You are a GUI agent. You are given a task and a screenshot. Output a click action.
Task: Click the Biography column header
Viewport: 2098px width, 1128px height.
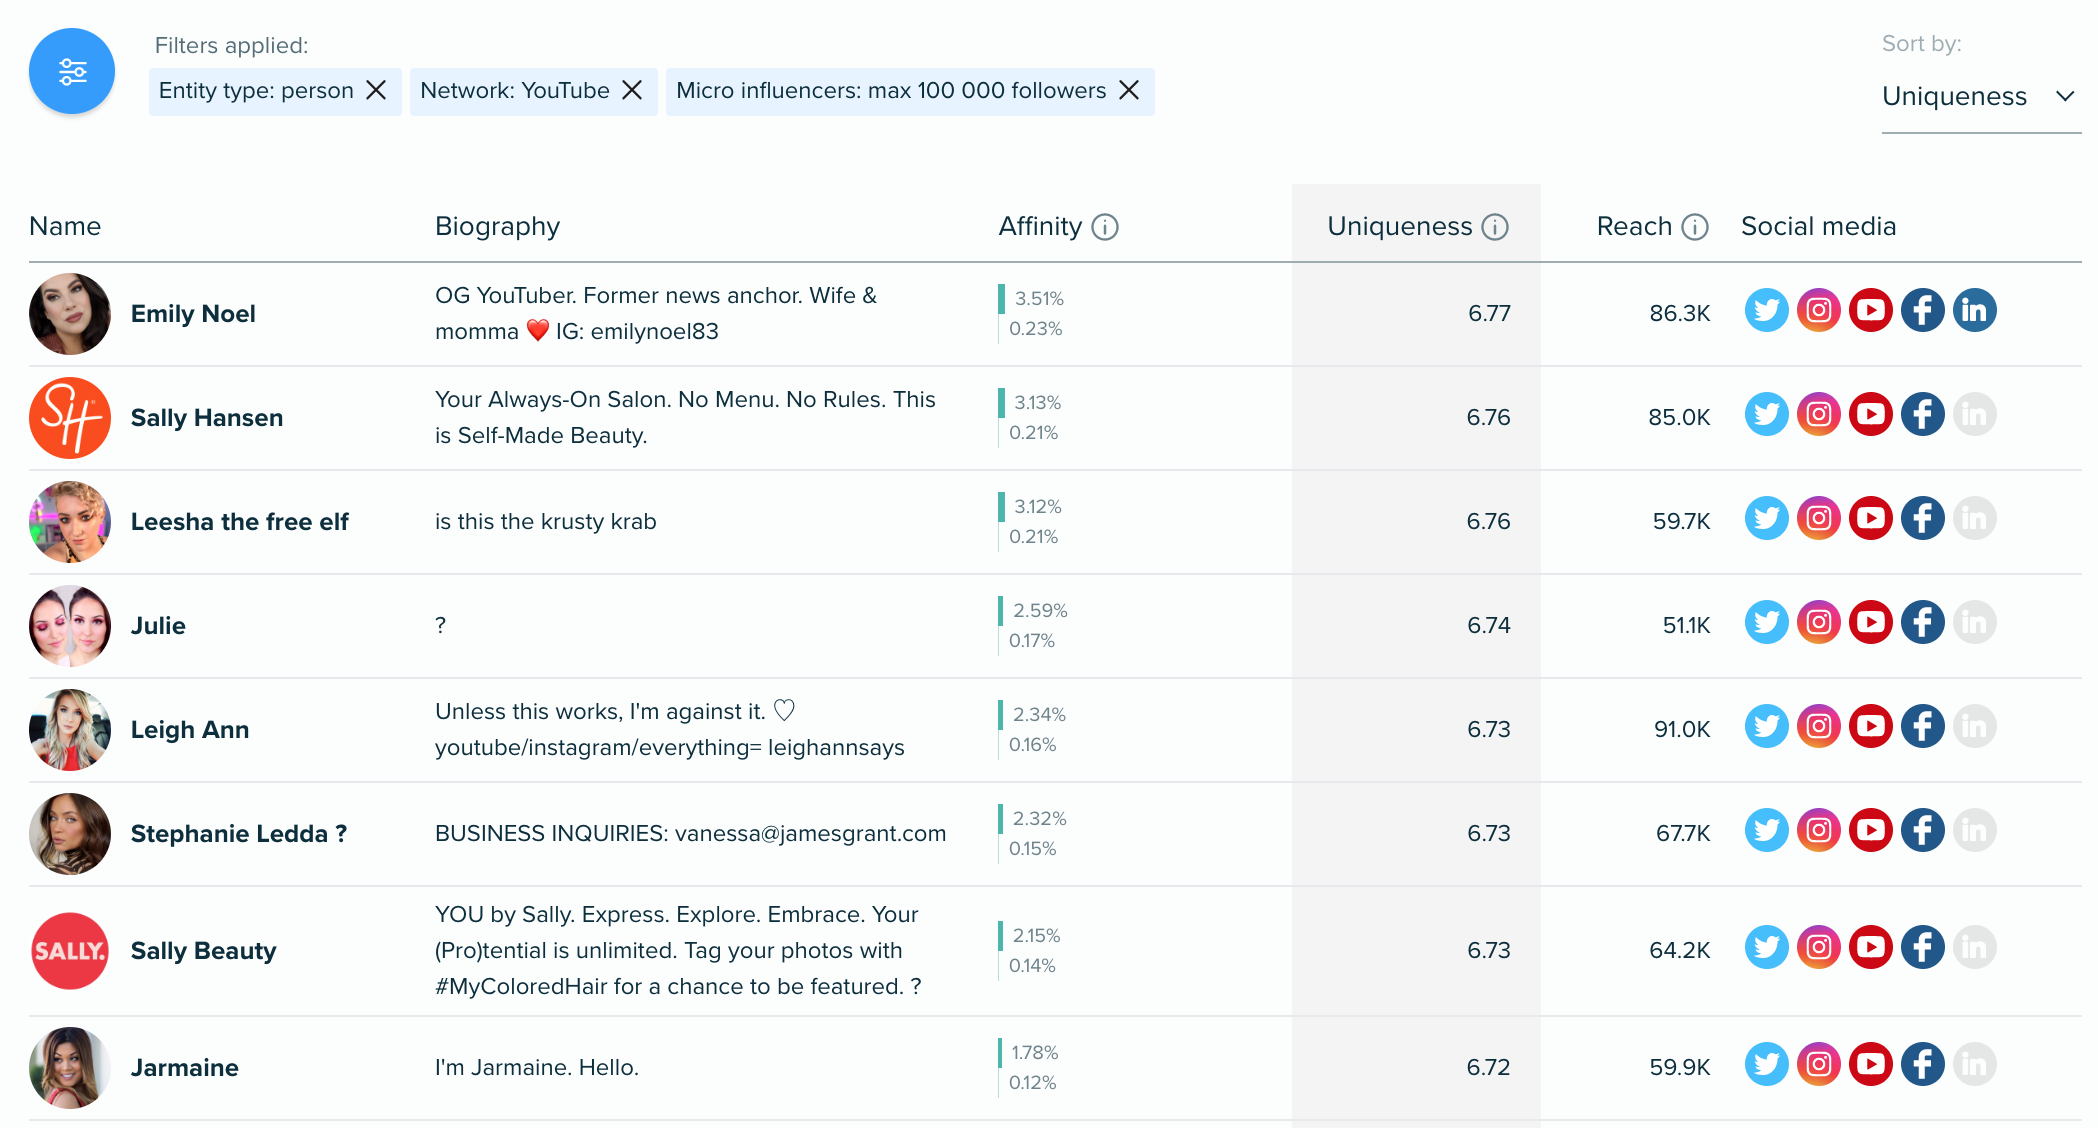coord(497,227)
